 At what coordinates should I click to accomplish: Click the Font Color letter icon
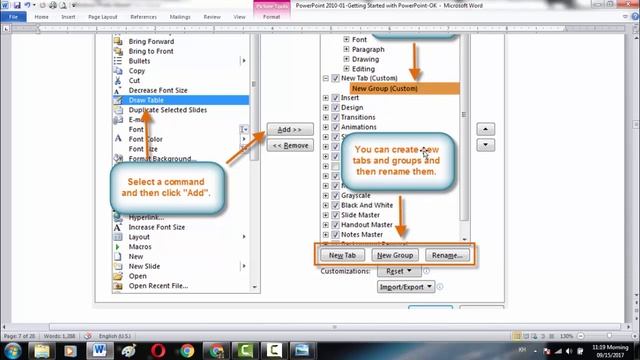point(118,139)
